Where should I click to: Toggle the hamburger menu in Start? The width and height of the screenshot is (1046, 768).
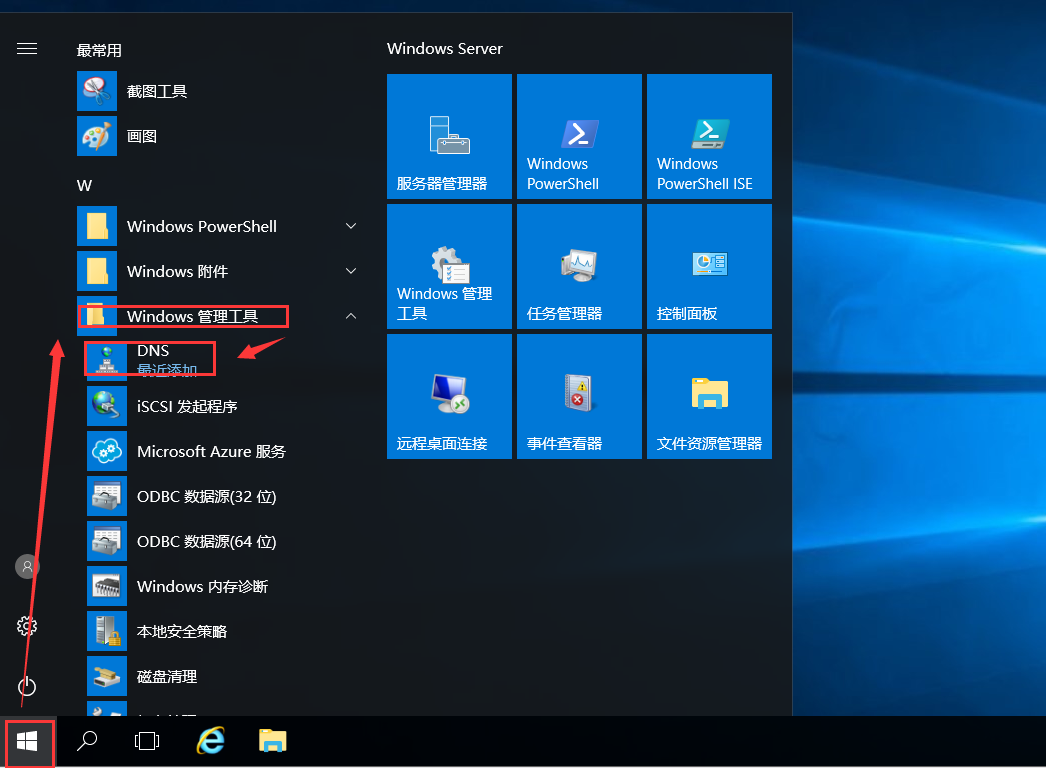(27, 49)
